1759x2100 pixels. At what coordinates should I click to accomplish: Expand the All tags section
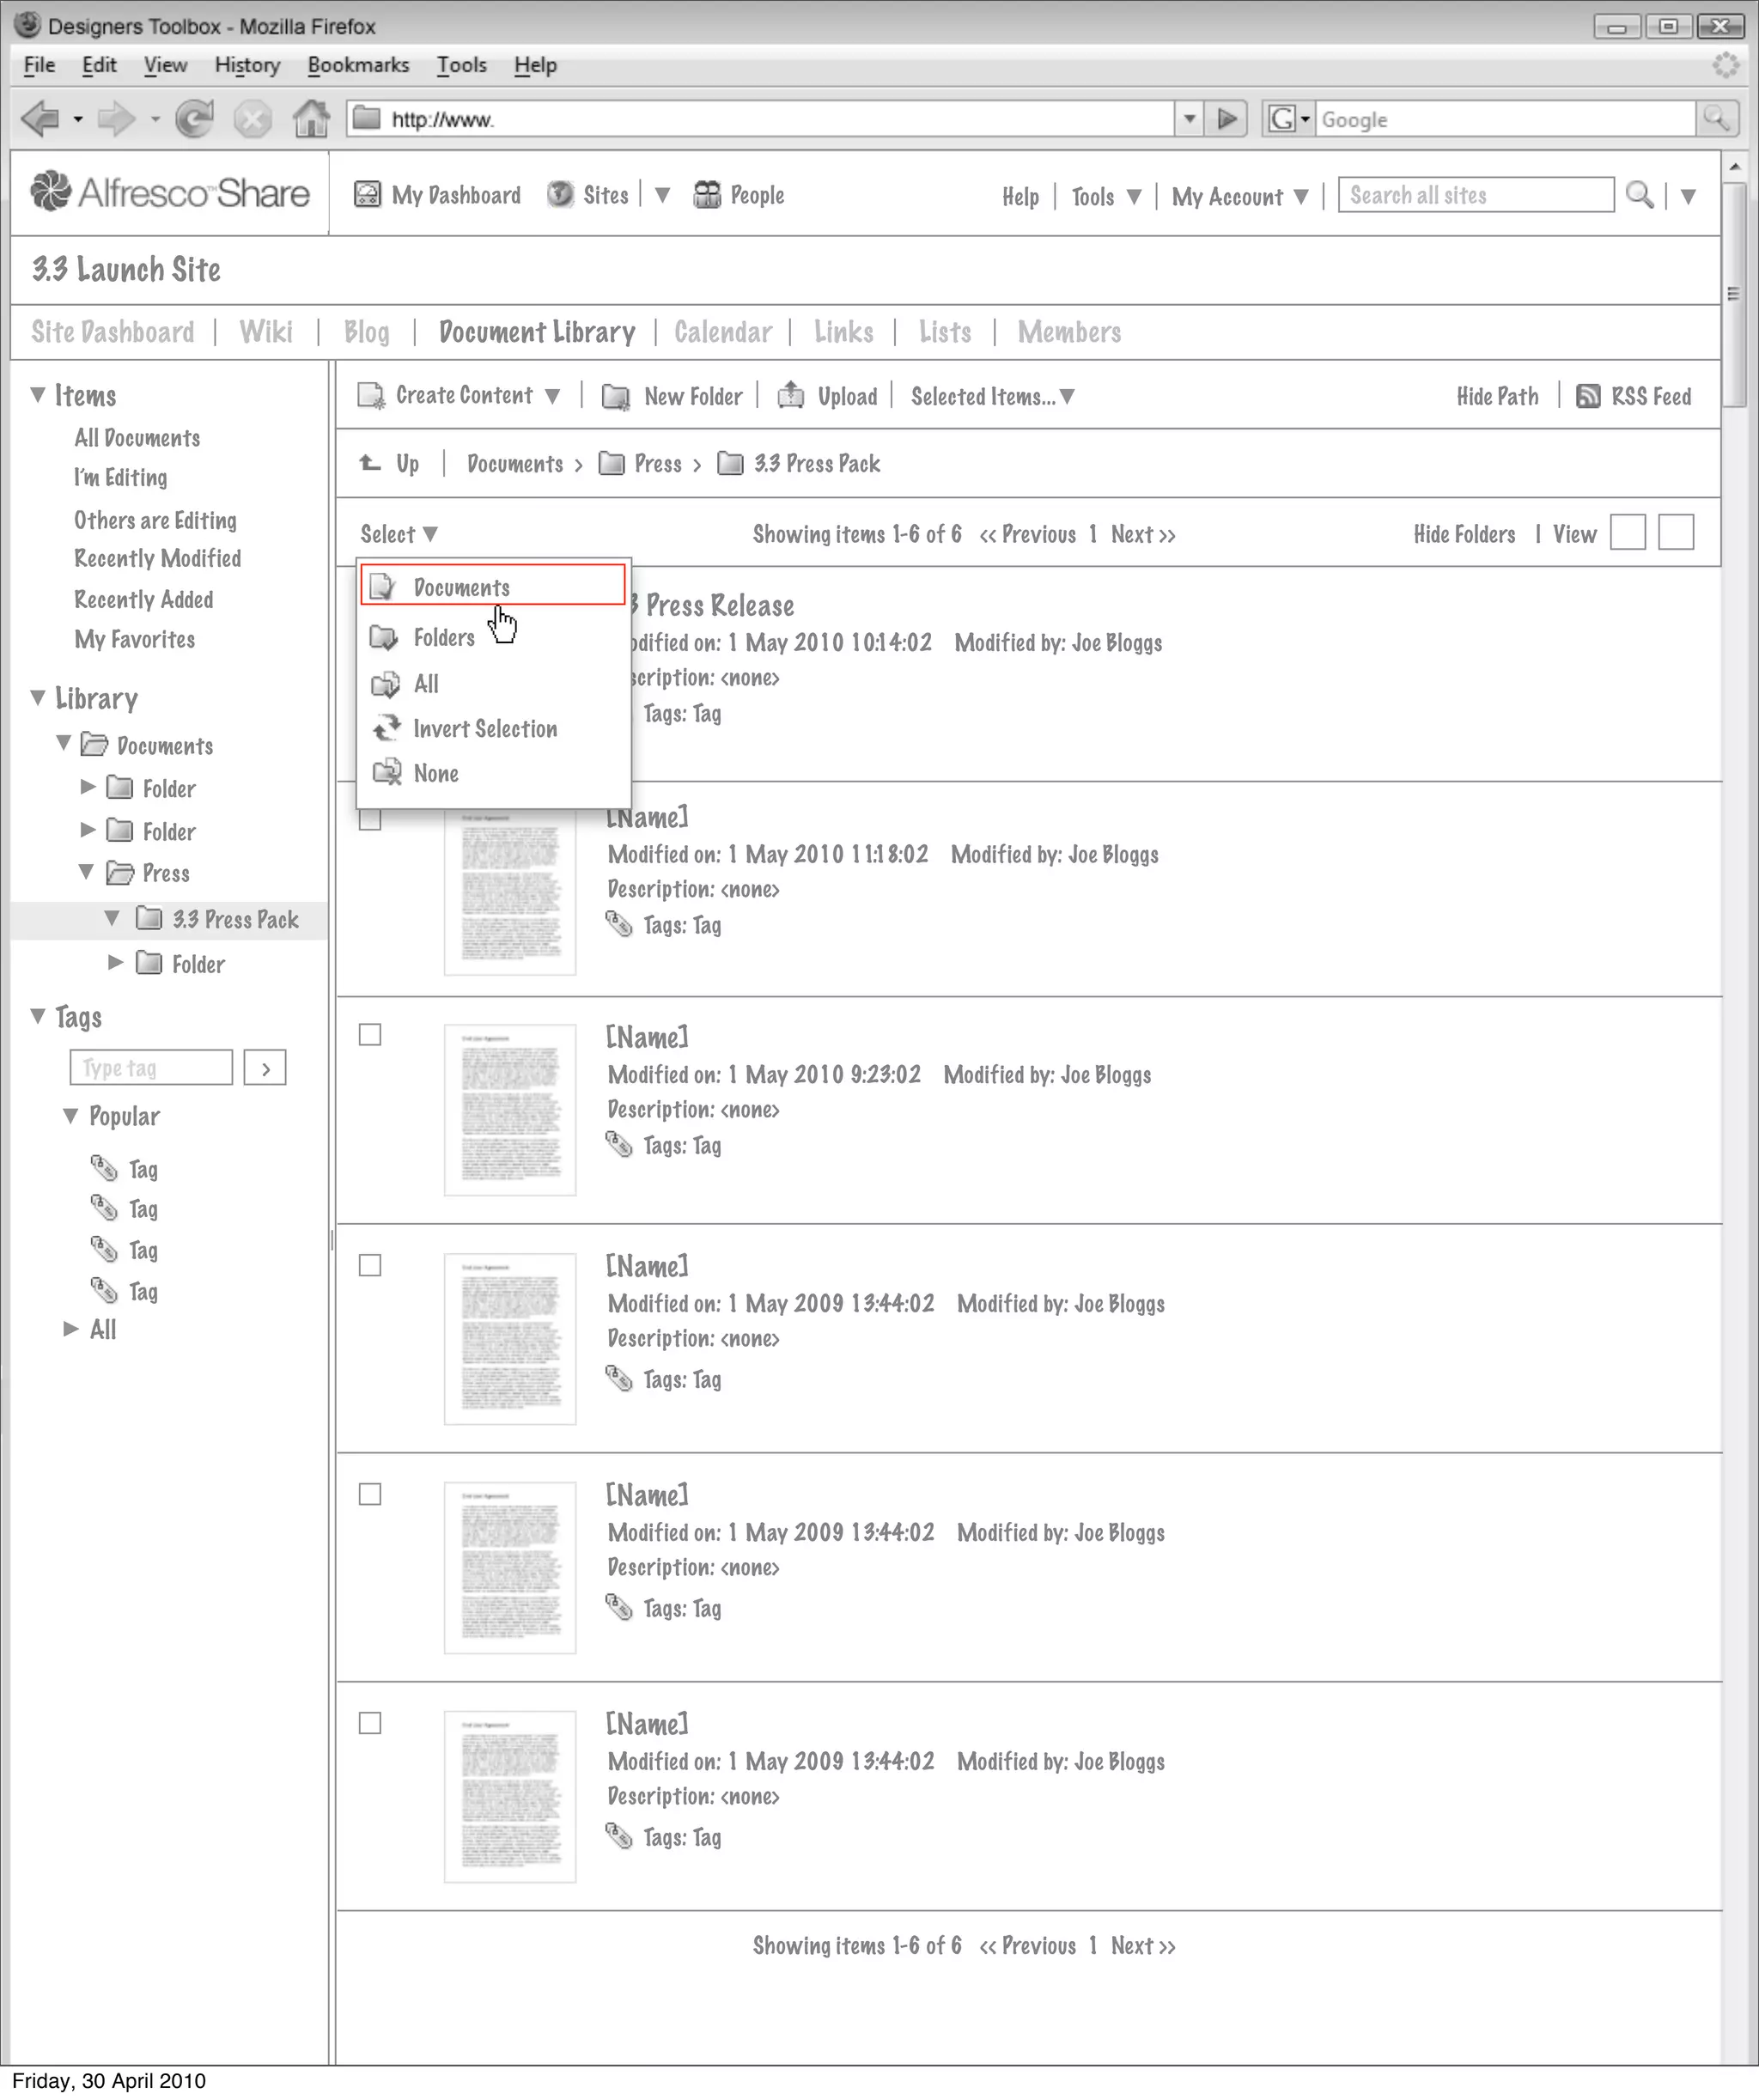(71, 1329)
